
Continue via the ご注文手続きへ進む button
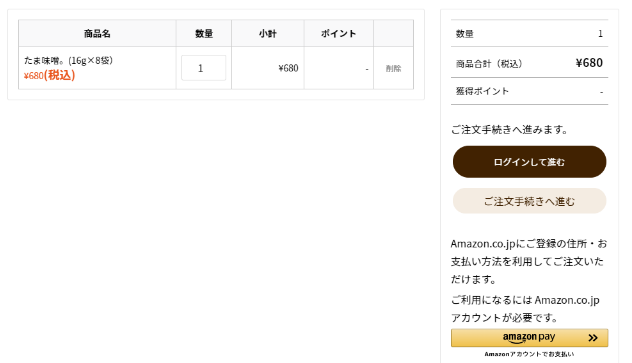[x=529, y=201]
